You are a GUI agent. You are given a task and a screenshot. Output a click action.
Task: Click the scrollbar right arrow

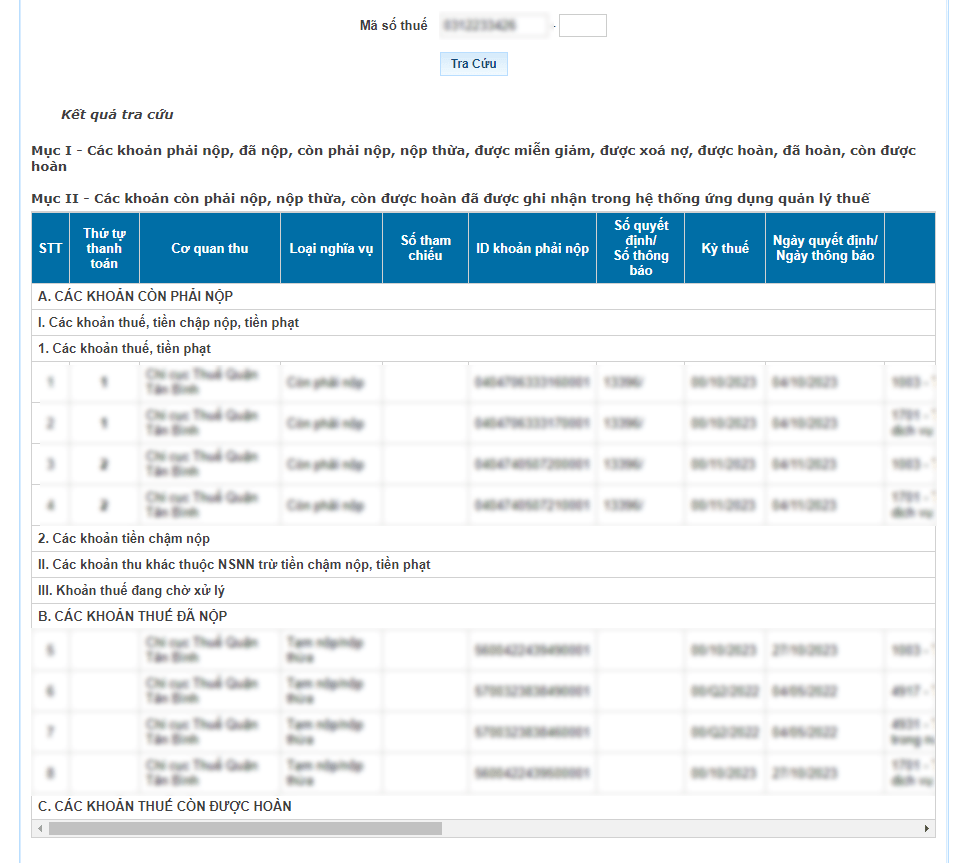(x=927, y=829)
